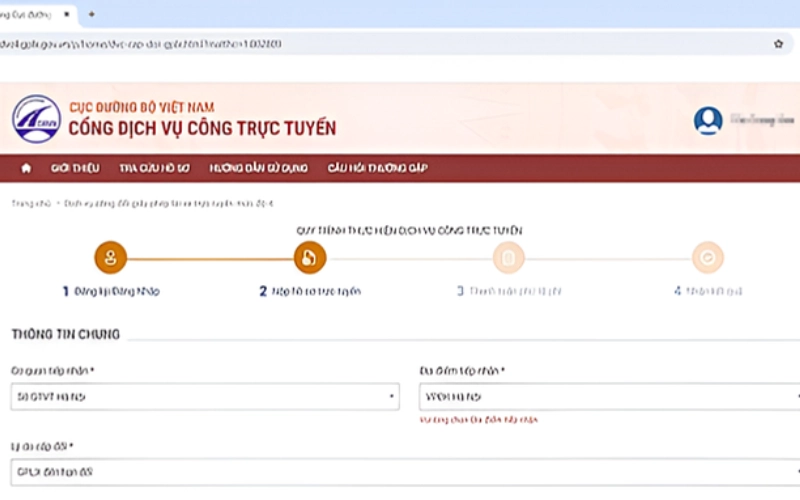The width and height of the screenshot is (800, 500).
Task: Open the 'Câu hỏi thường gặp' menu item
Action: click(377, 168)
